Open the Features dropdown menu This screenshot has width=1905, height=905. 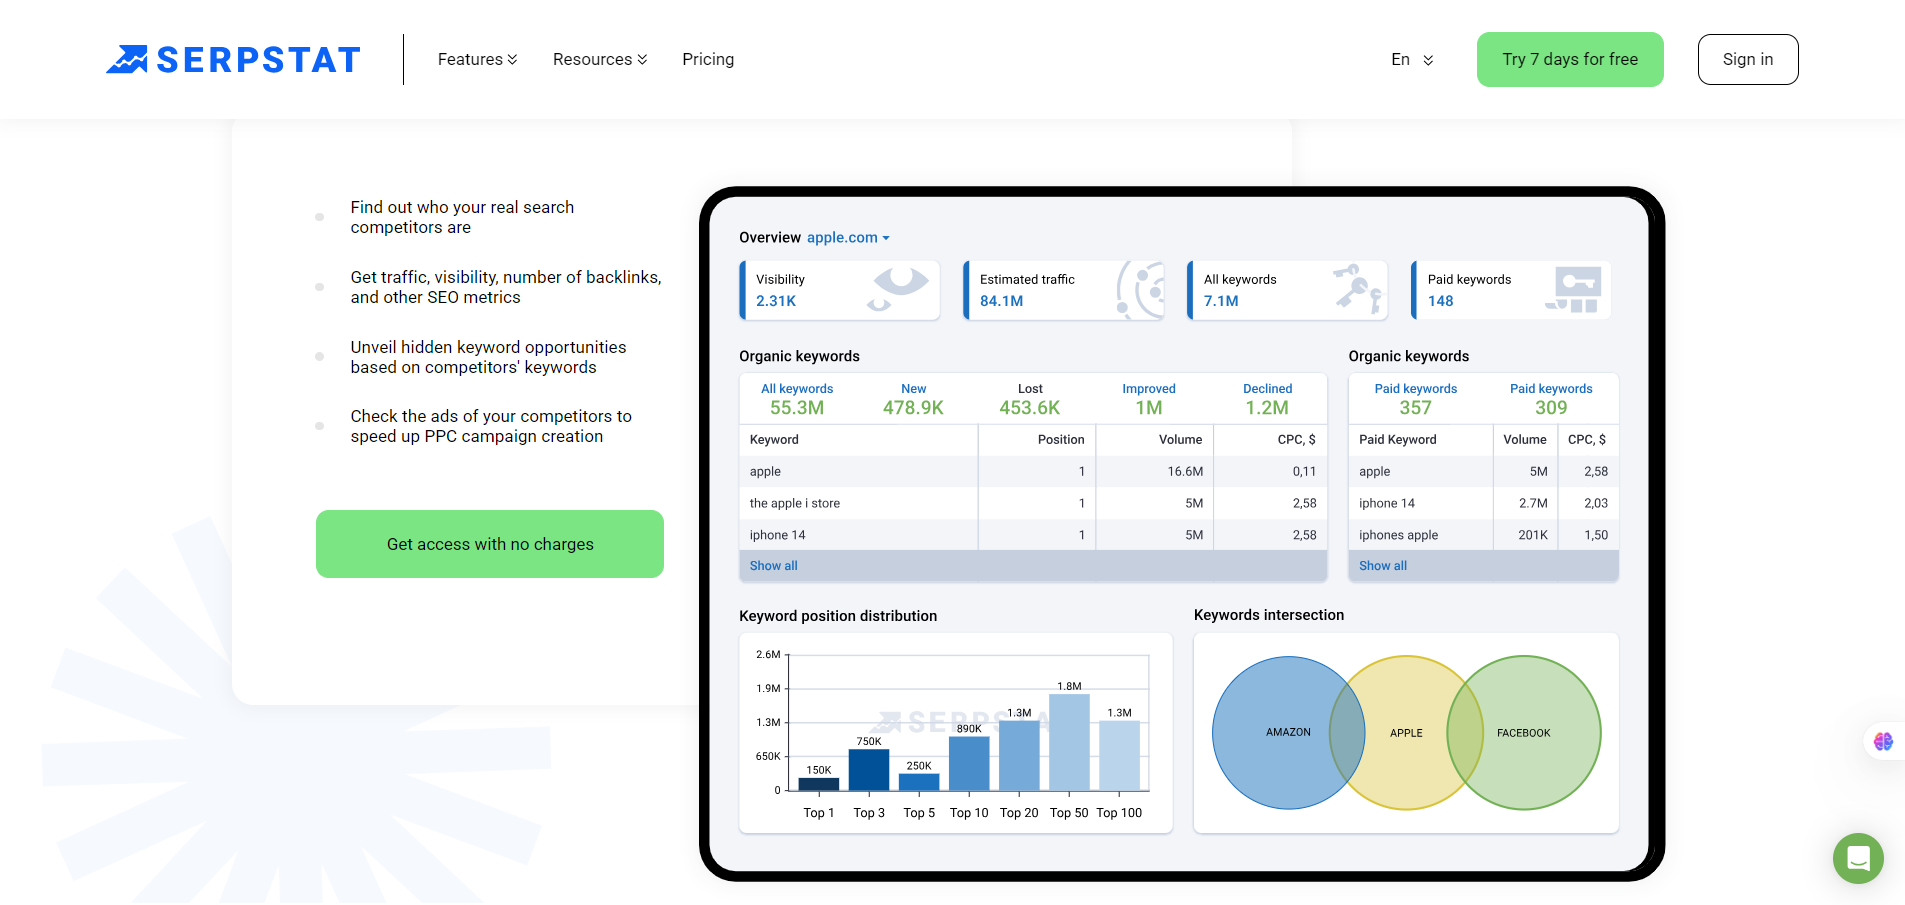(x=477, y=59)
